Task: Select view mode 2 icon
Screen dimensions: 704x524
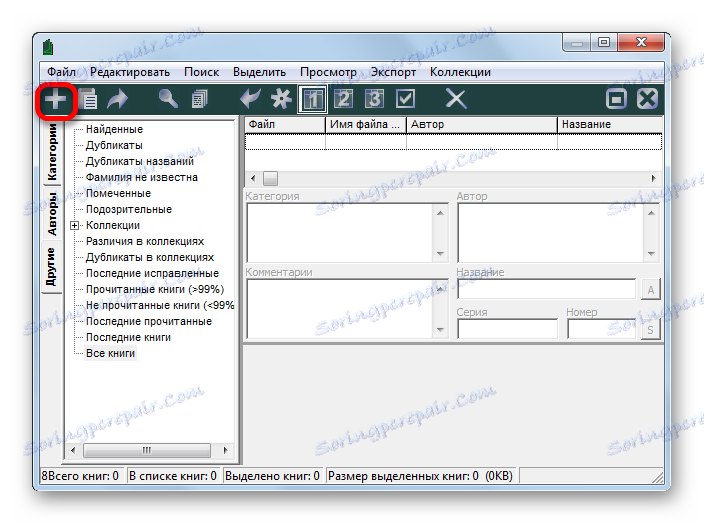Action: tap(343, 99)
